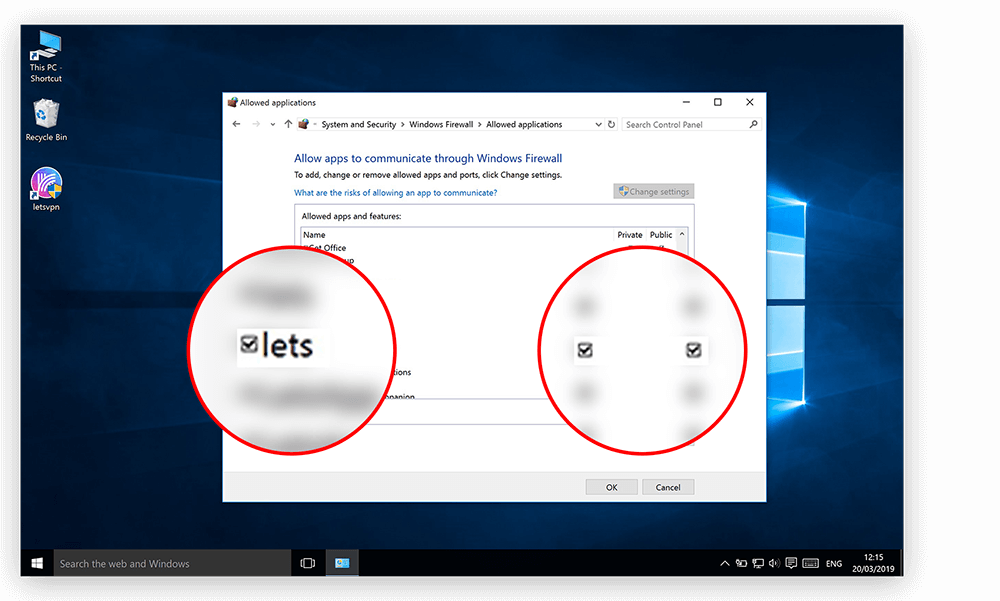1000x601 pixels.
Task: Open the recent locations dropdown arrow
Action: click(x=272, y=125)
